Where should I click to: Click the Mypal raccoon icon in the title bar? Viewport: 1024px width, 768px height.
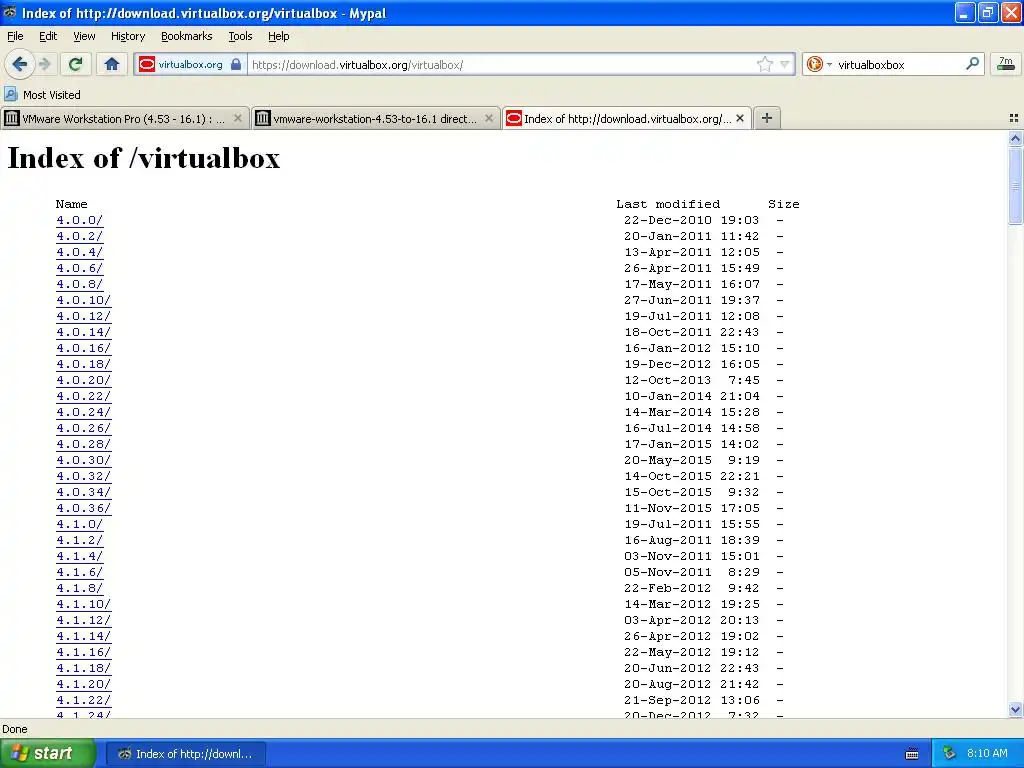(x=10, y=12)
